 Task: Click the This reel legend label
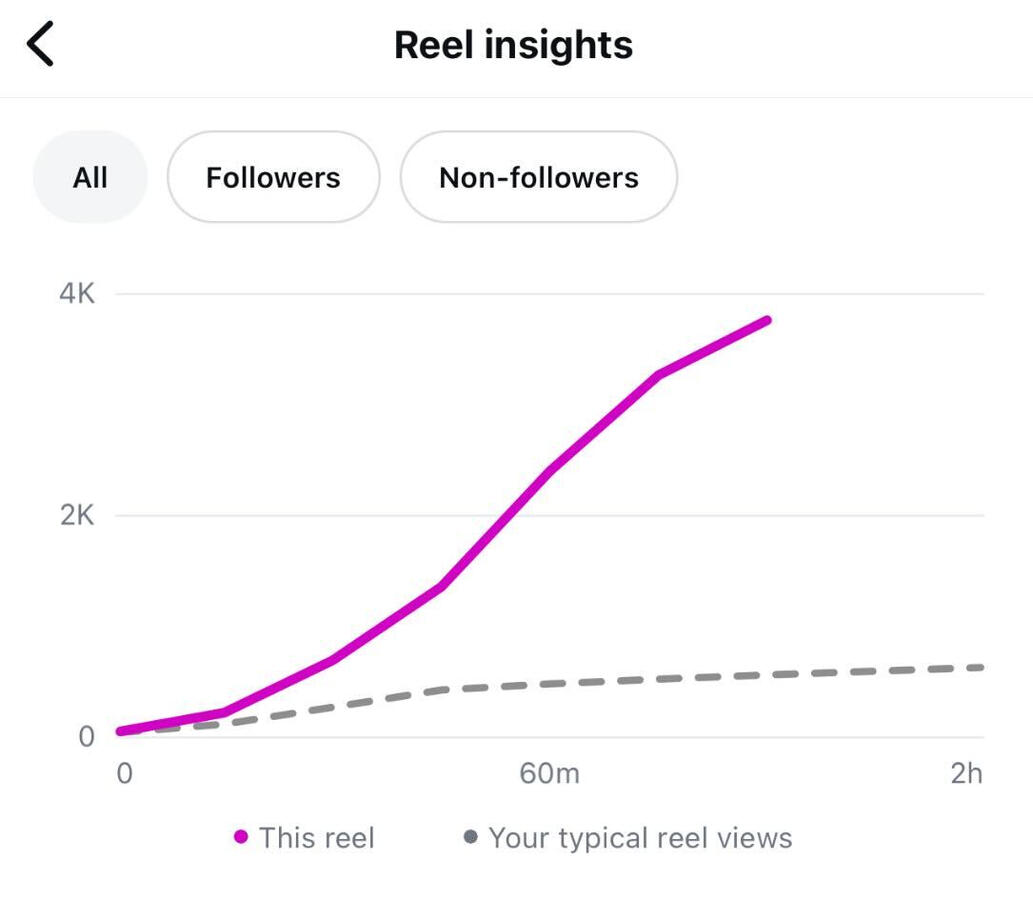[316, 838]
